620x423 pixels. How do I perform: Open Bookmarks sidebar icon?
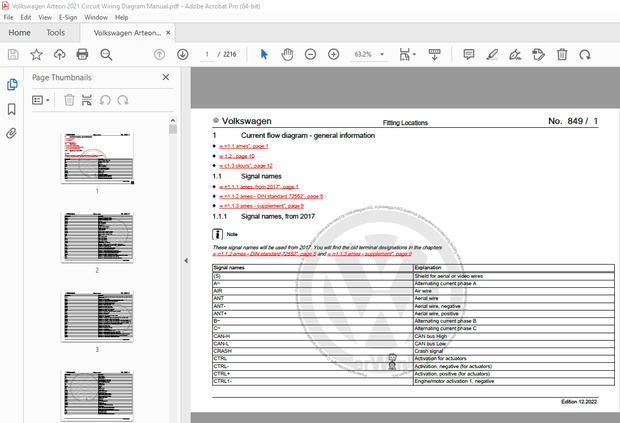(x=11, y=109)
